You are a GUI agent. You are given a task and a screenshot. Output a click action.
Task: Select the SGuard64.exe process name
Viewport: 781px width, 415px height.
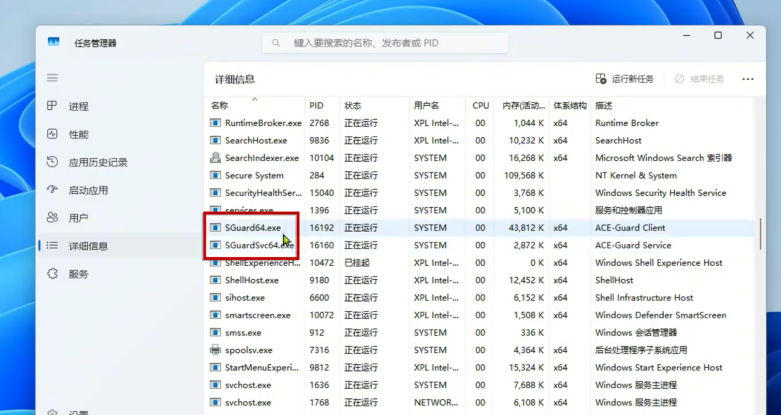[x=253, y=228]
